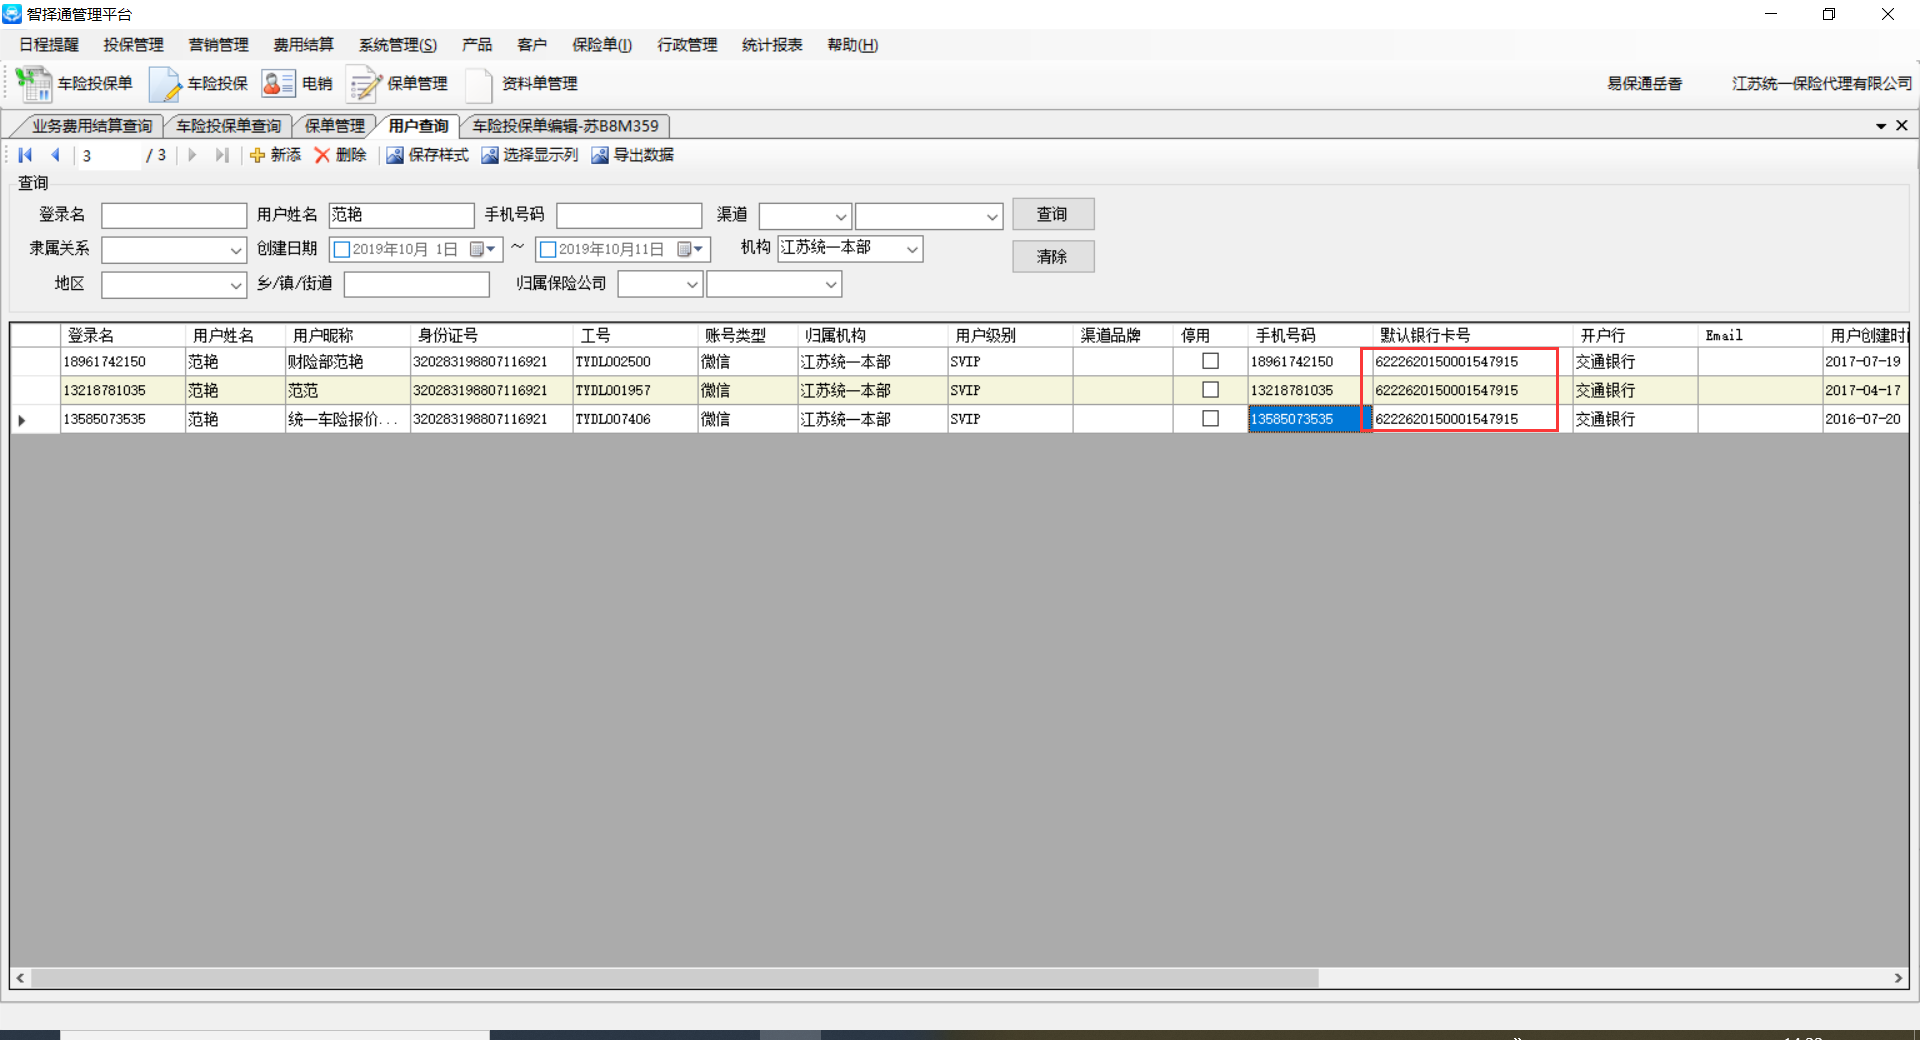Expand the 地区 dropdown

236,285
